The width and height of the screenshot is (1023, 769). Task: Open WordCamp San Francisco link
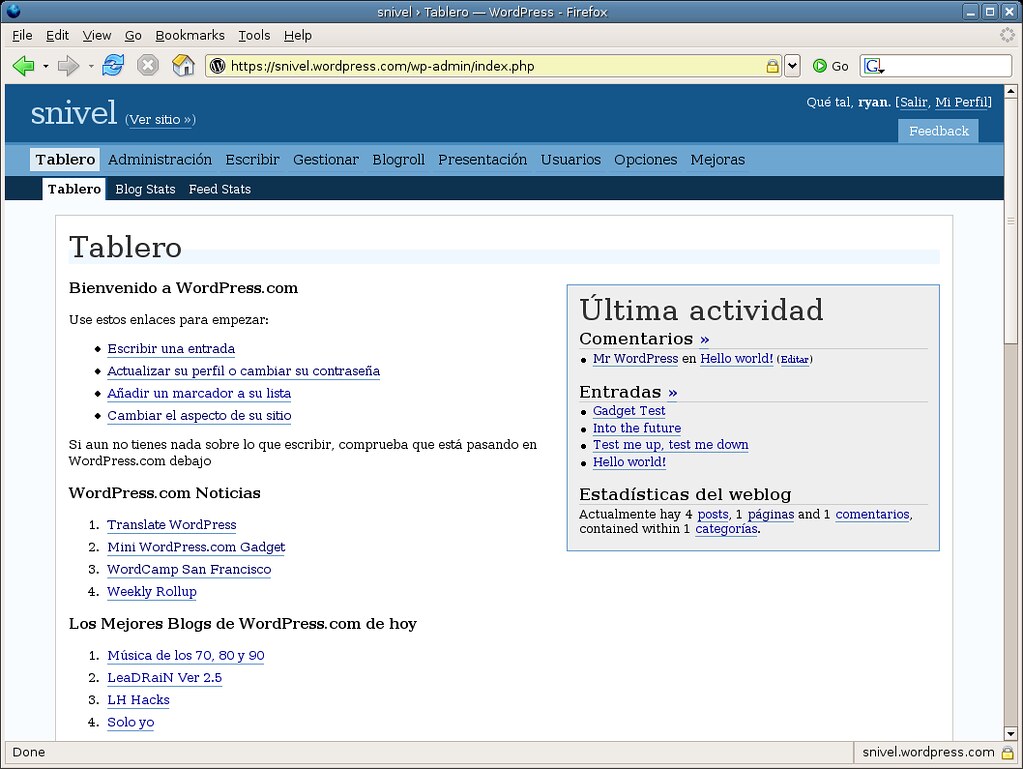189,569
